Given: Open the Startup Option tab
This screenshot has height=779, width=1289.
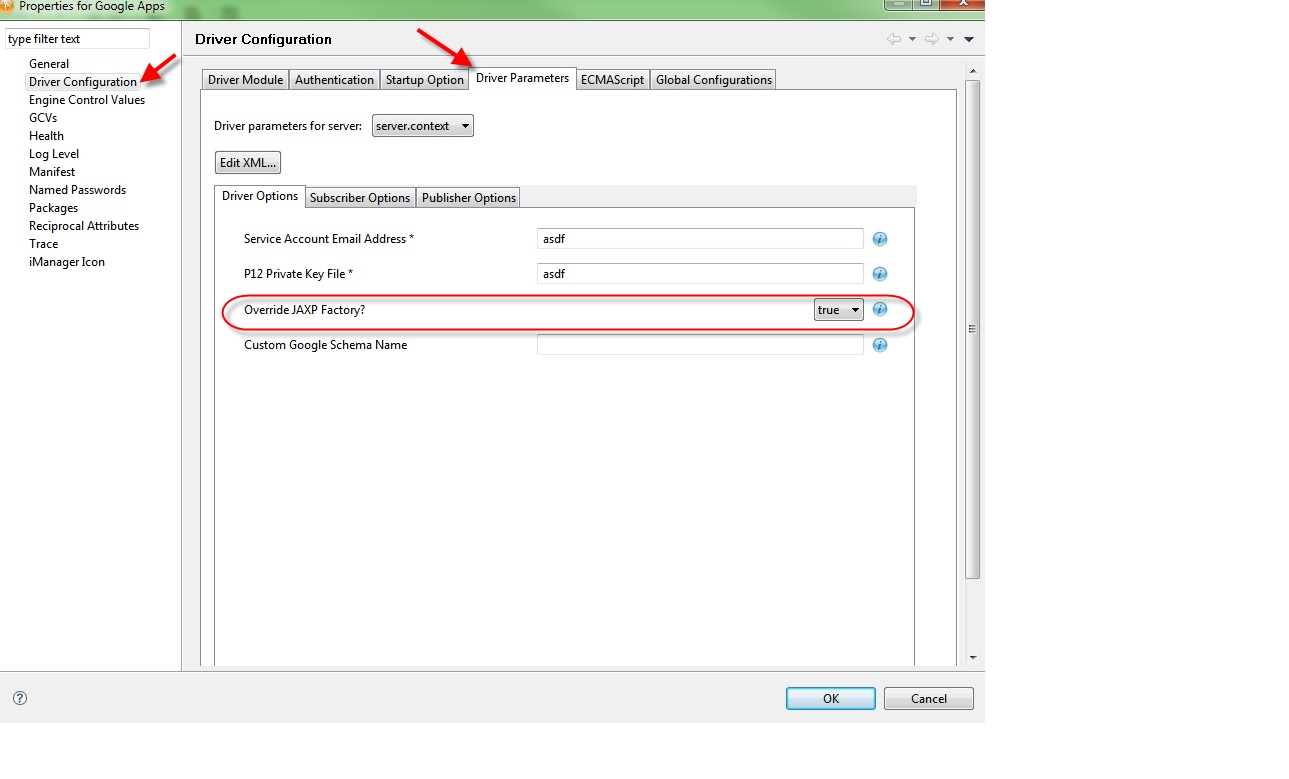Looking at the screenshot, I should [424, 80].
